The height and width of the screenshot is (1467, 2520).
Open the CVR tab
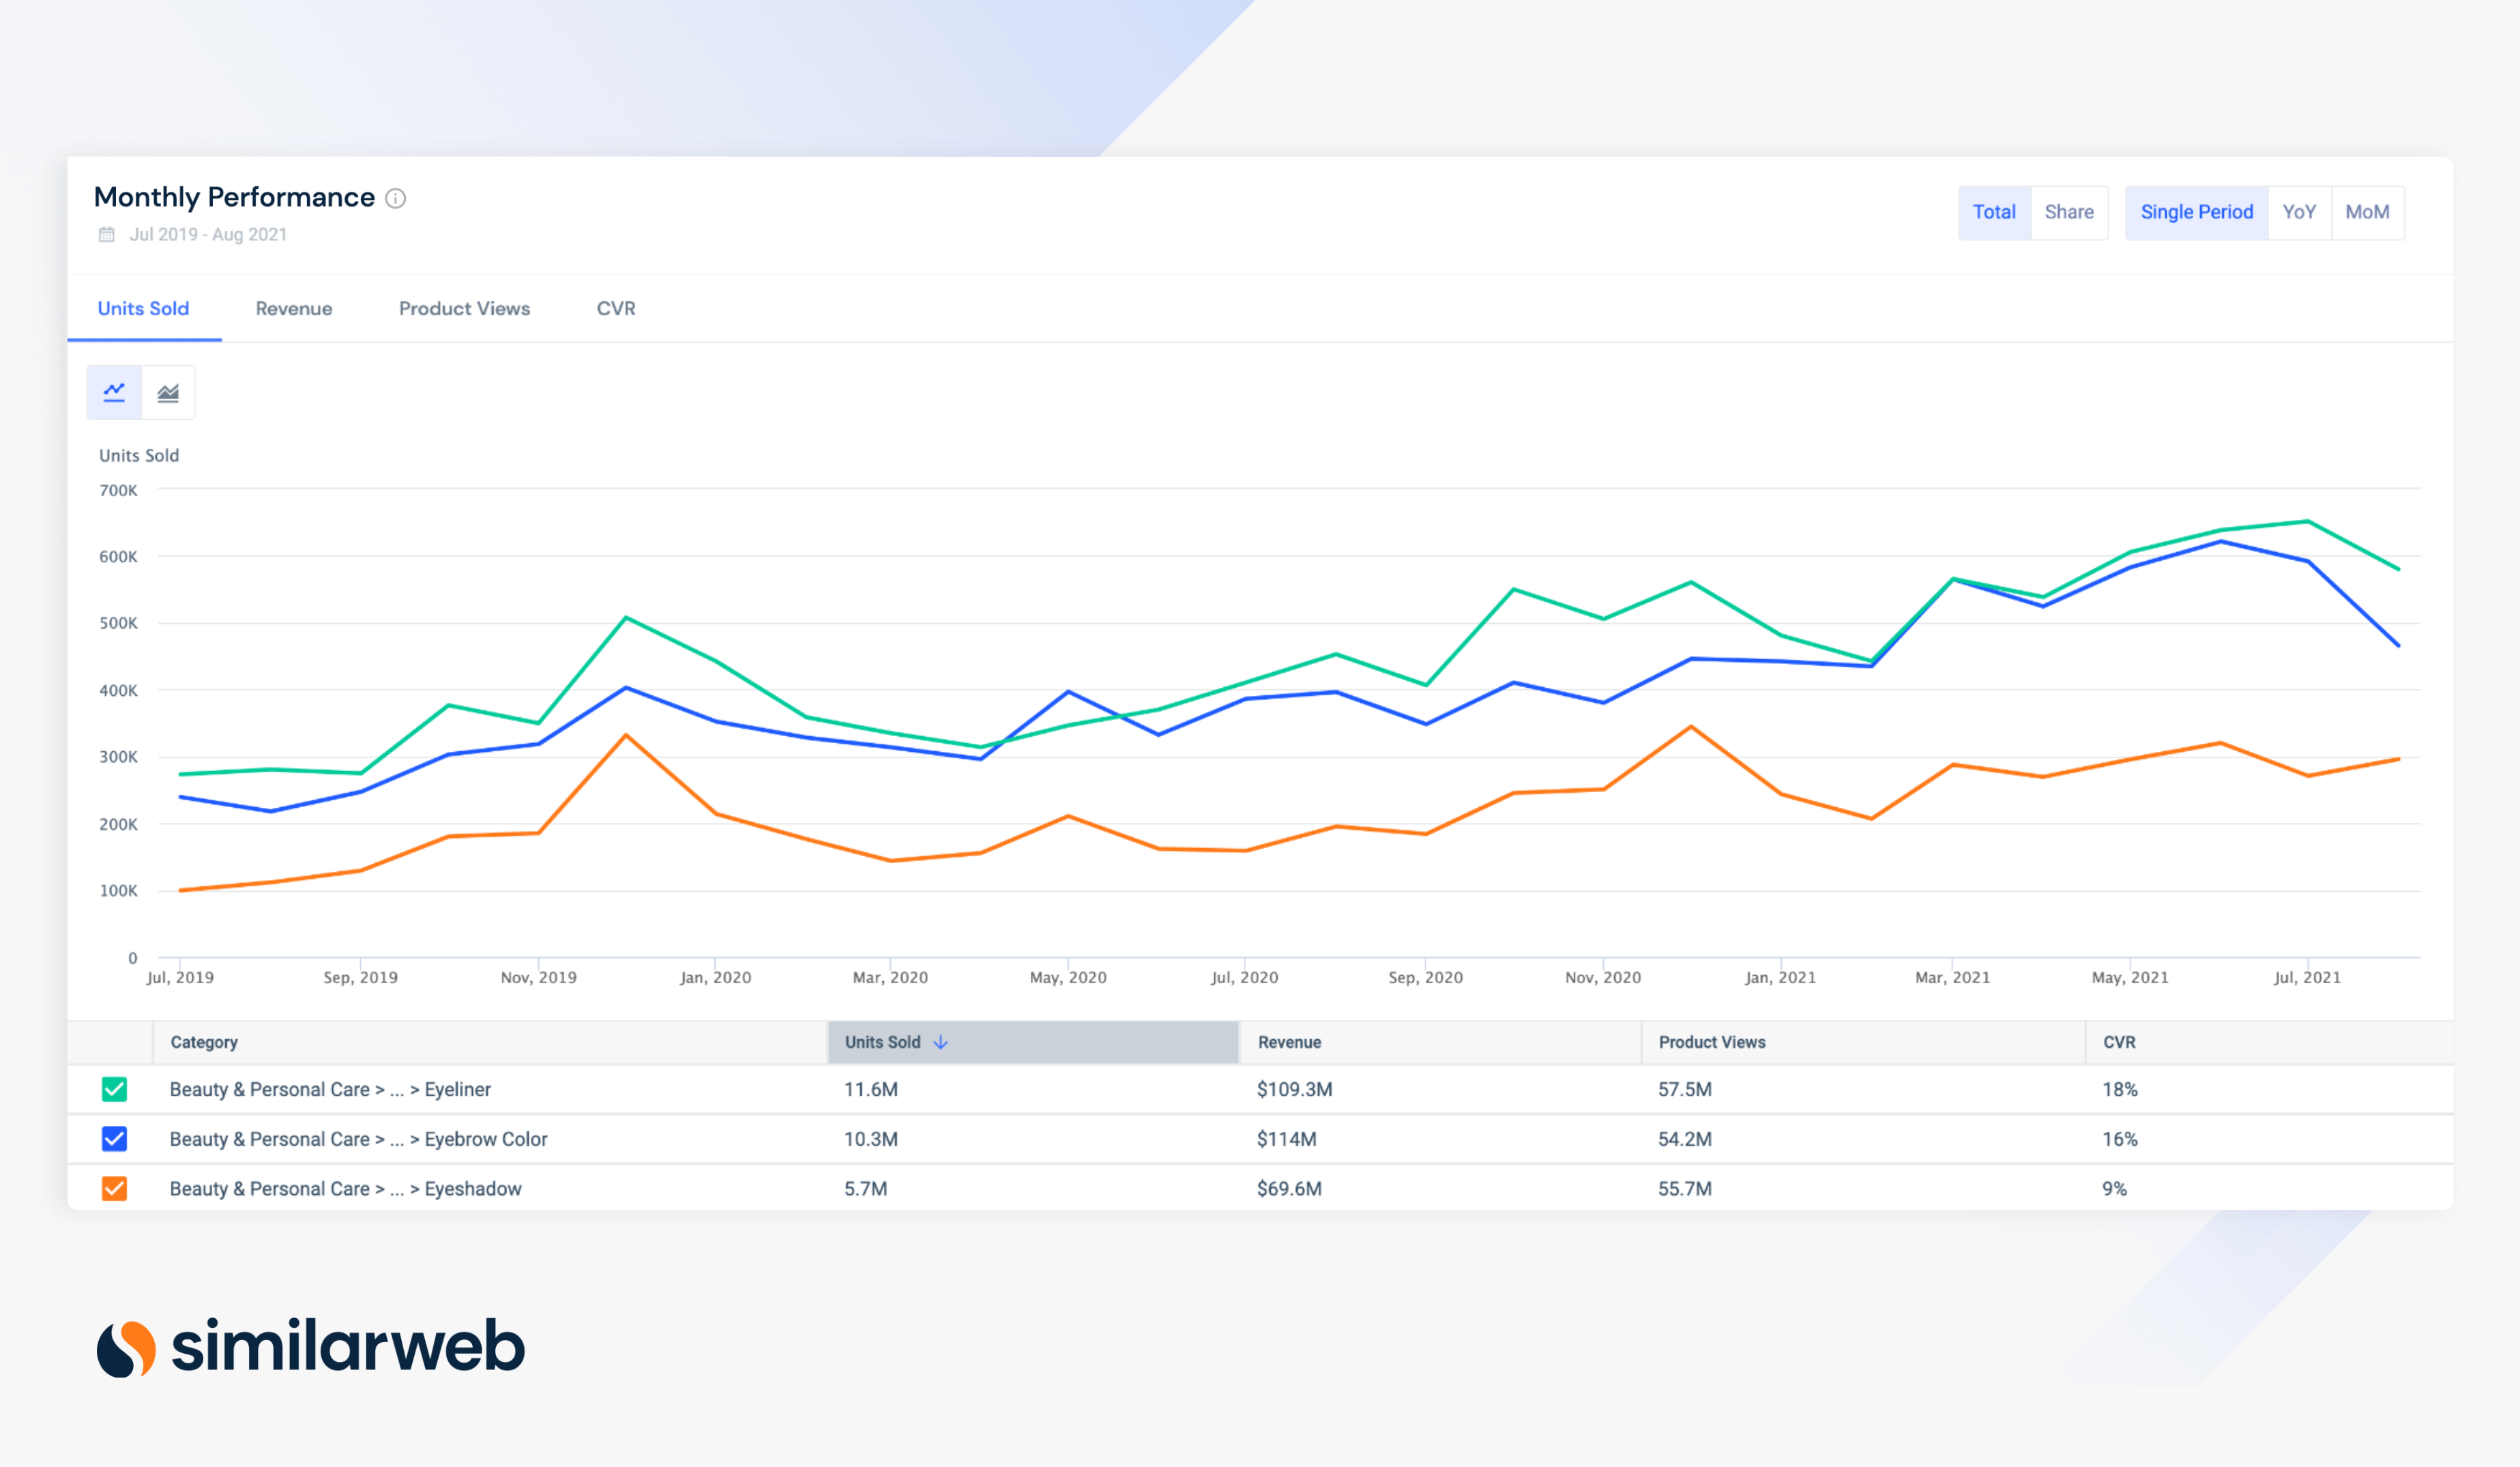coord(616,308)
